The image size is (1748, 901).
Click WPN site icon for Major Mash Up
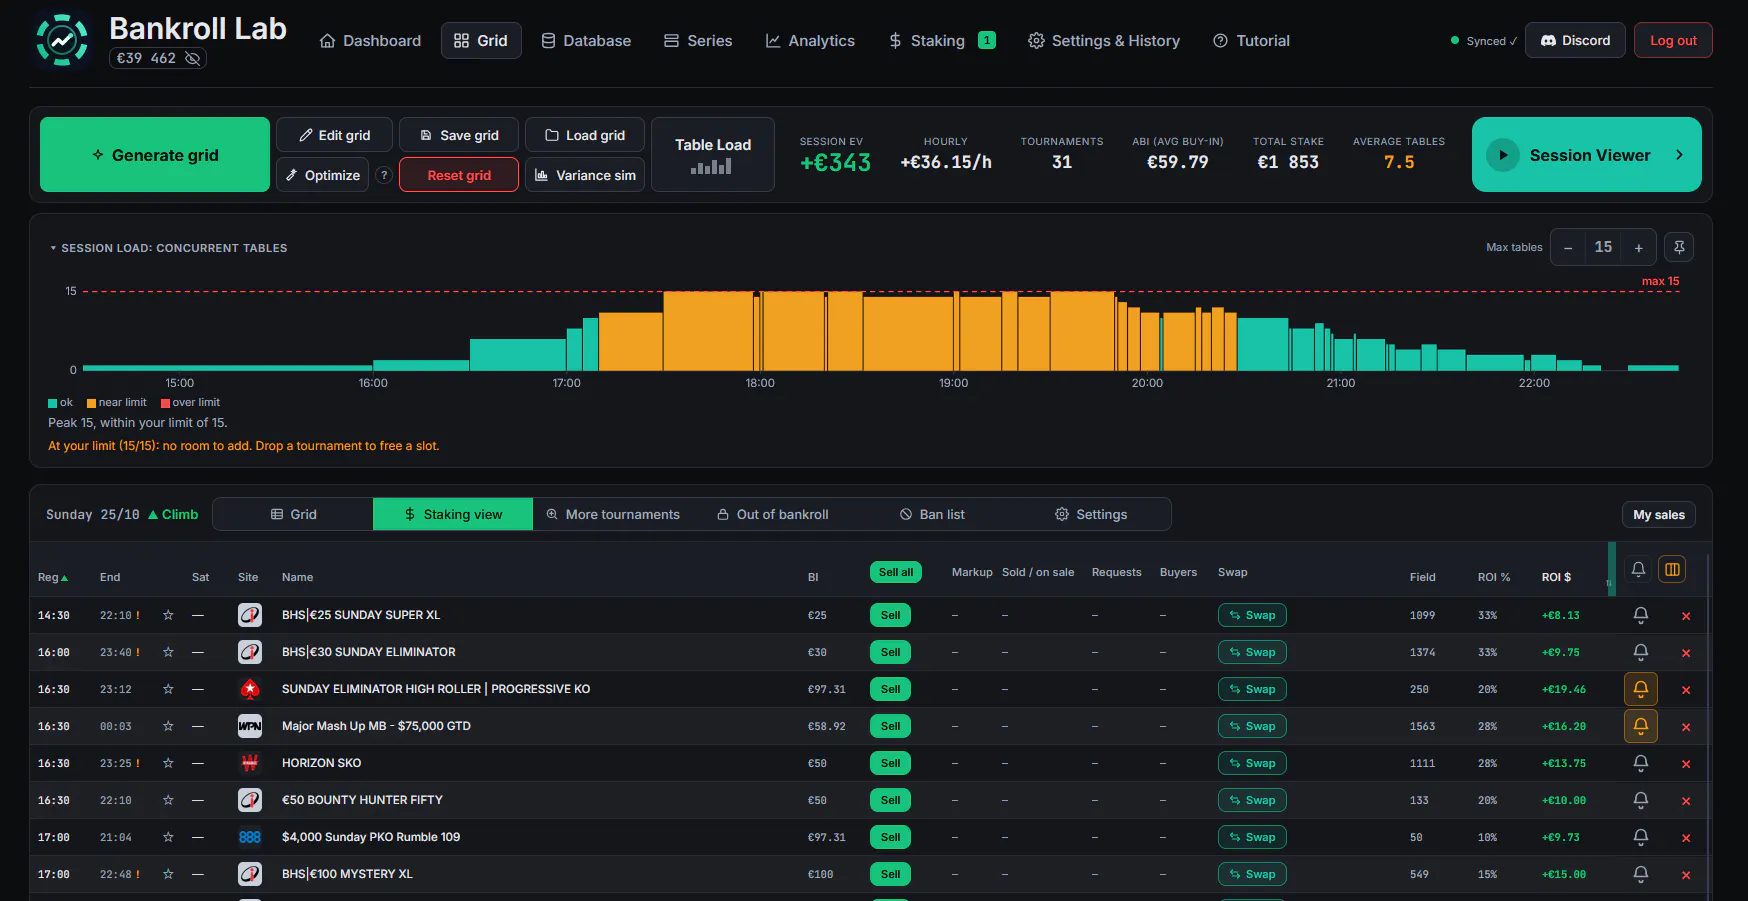250,726
